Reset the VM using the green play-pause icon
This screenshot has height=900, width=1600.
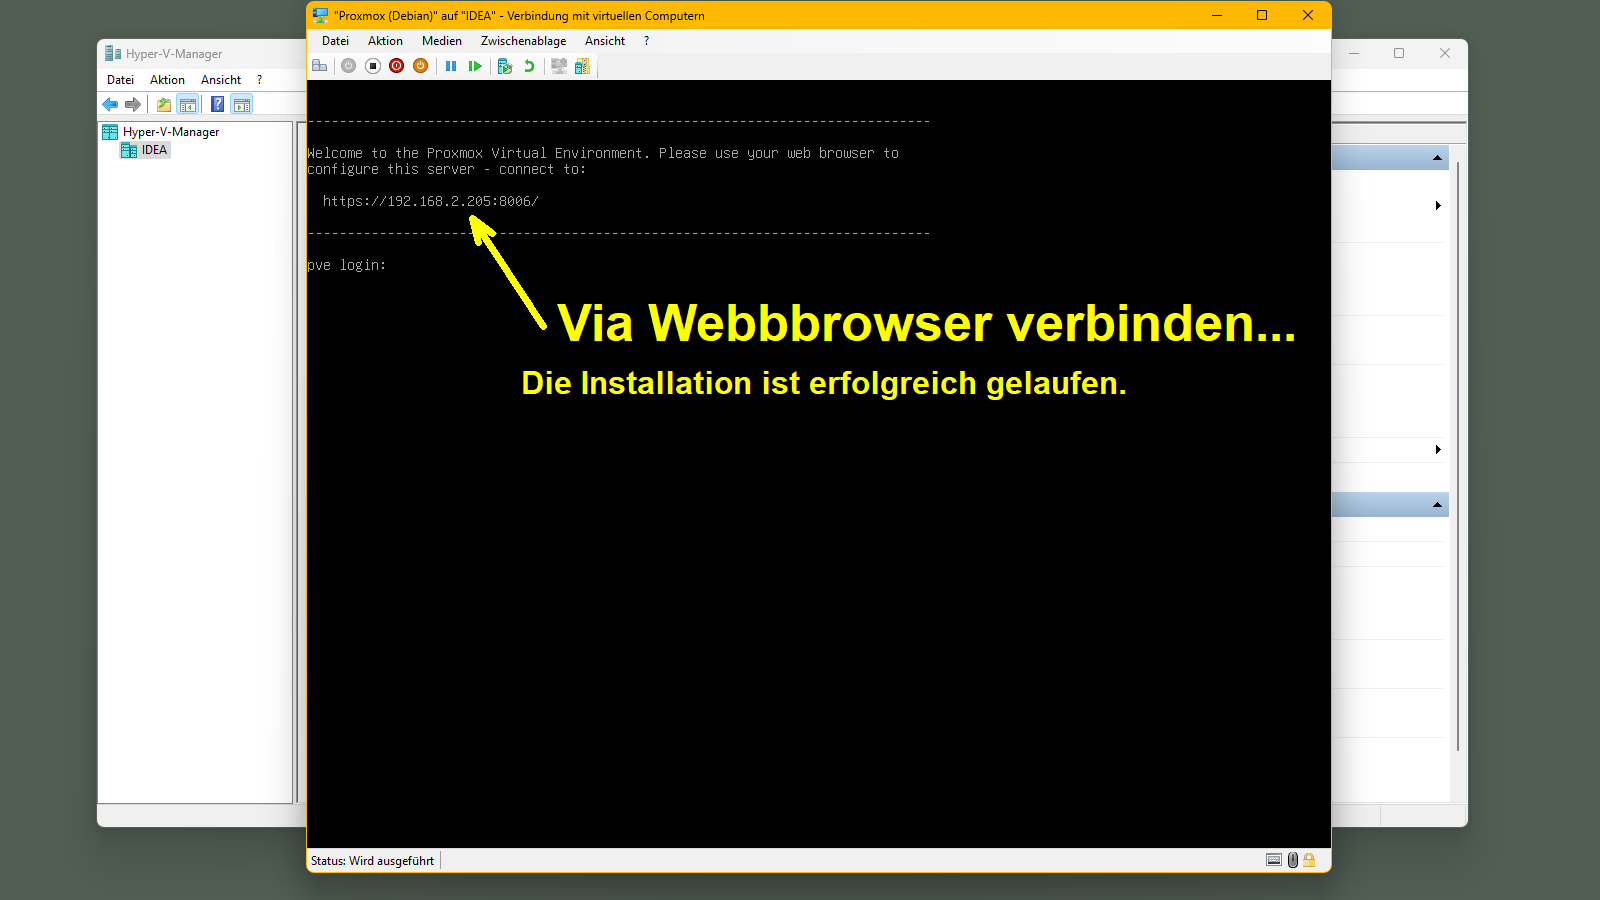tap(475, 66)
